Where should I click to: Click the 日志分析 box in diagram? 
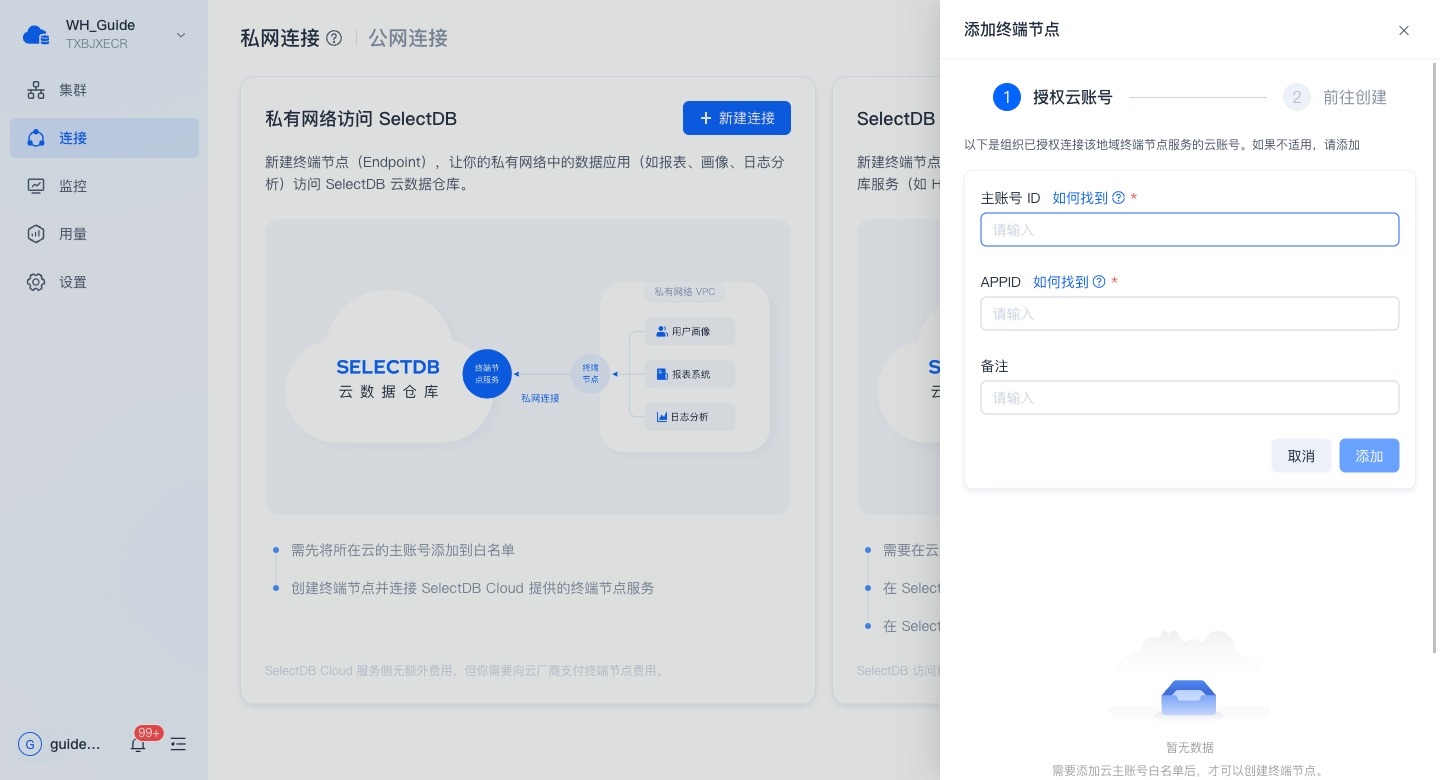690,417
